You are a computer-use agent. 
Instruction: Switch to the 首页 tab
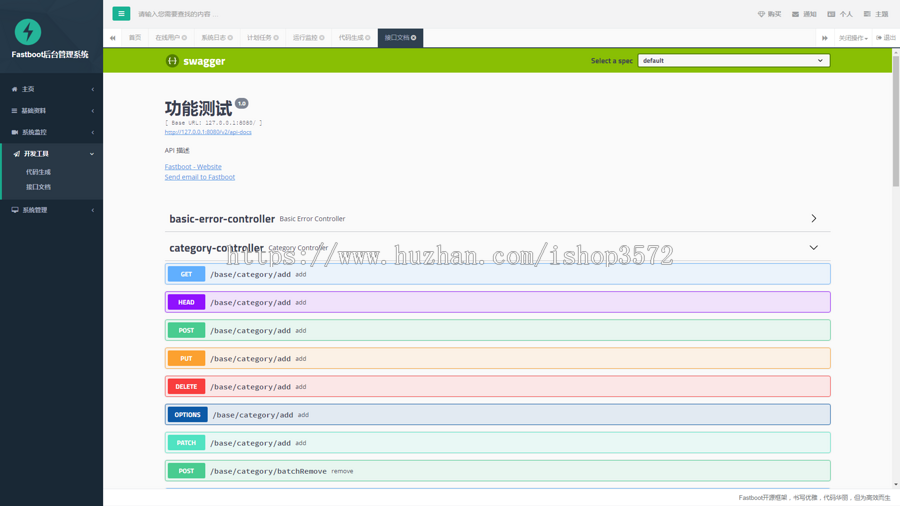pyautogui.click(x=135, y=38)
